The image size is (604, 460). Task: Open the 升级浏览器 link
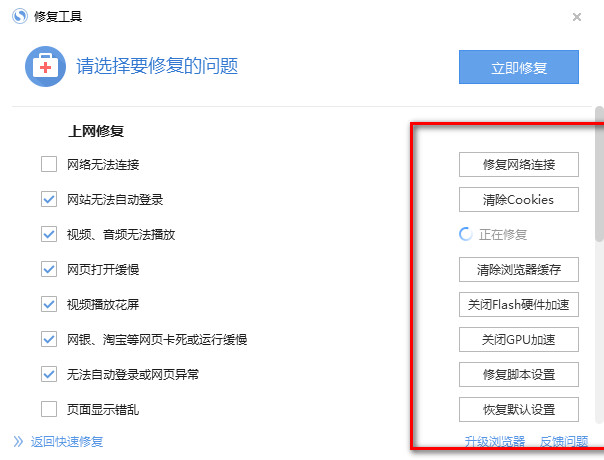[495, 442]
